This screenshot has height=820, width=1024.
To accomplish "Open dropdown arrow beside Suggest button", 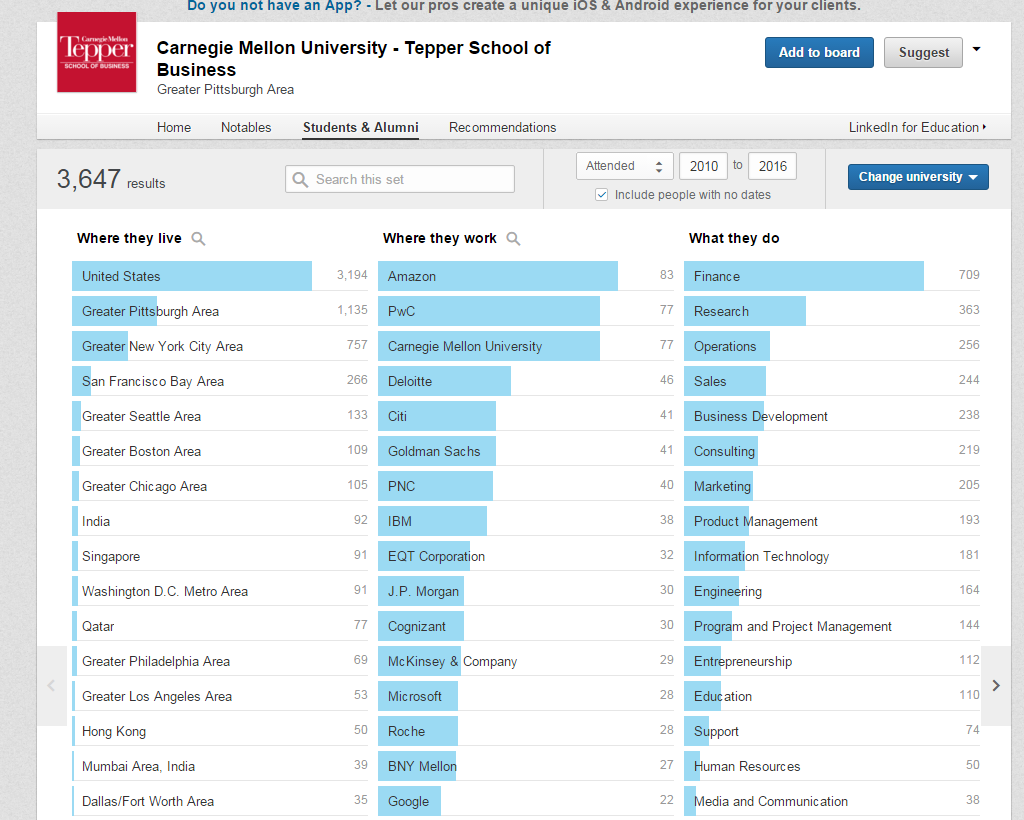I will [977, 50].
